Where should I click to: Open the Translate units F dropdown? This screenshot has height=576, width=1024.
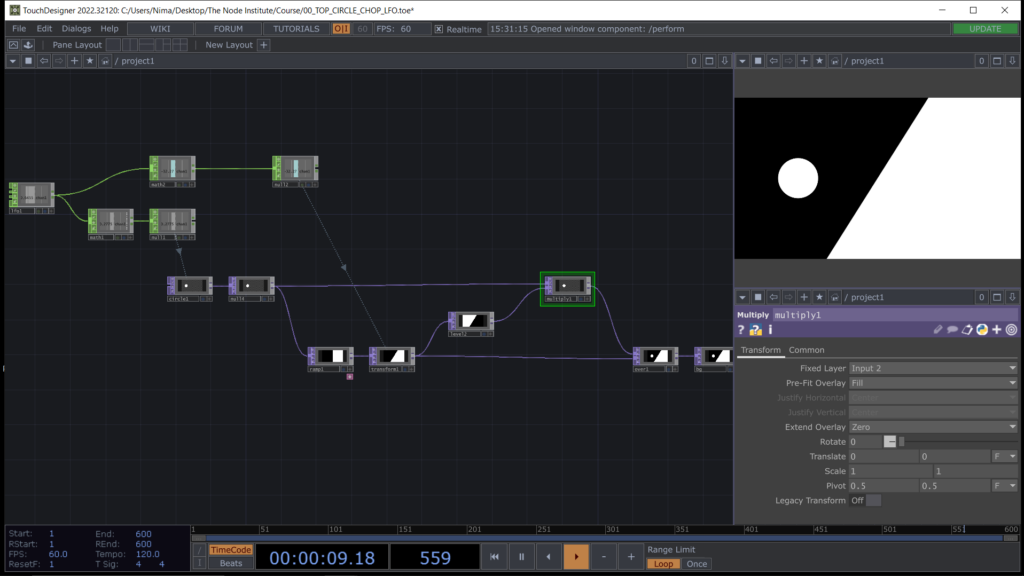tap(1004, 456)
